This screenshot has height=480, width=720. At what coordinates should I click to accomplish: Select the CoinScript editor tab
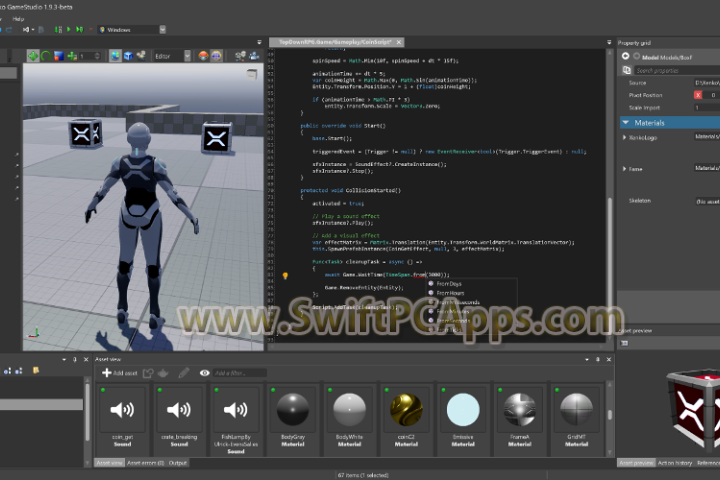point(335,42)
